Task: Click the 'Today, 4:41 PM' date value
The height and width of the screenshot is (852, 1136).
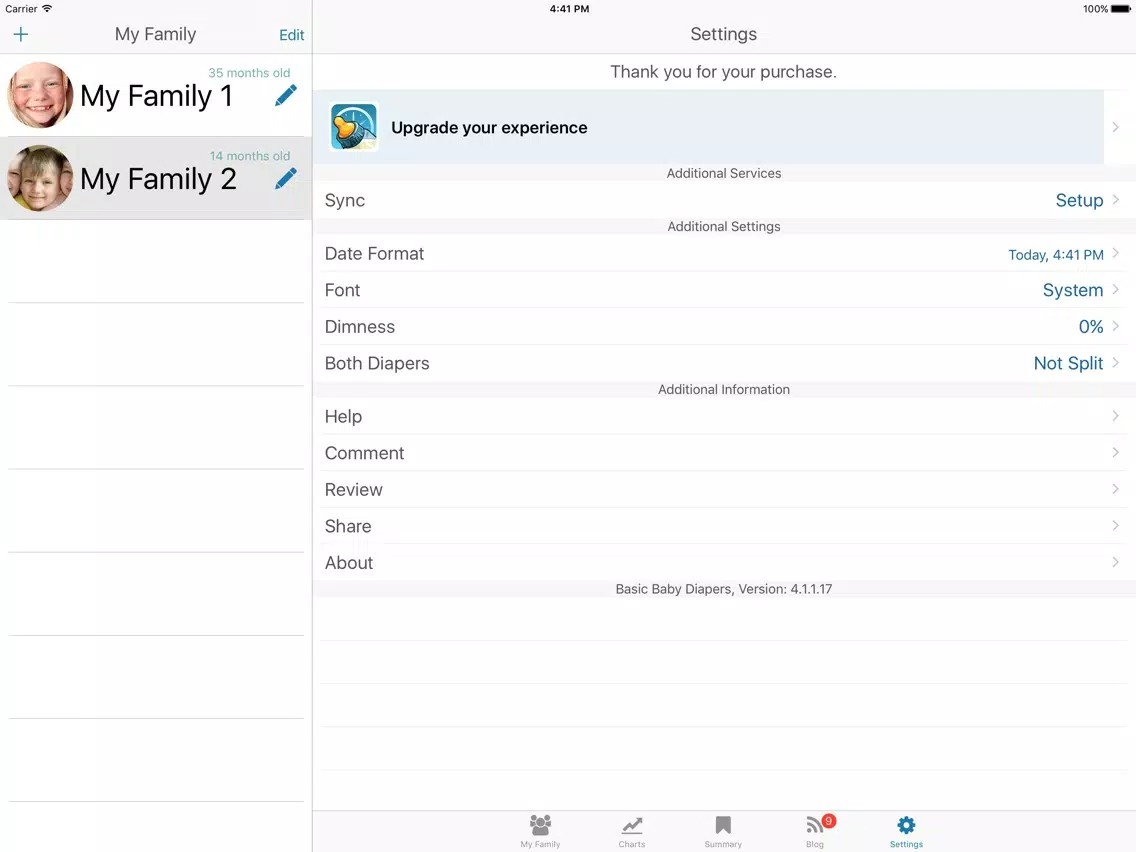Action: click(x=1056, y=254)
